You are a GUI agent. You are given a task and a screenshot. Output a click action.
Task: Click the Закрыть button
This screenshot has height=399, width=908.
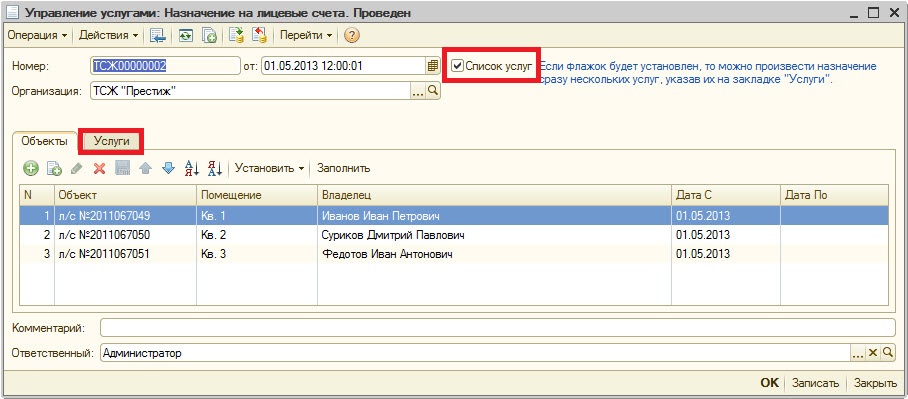point(876,383)
